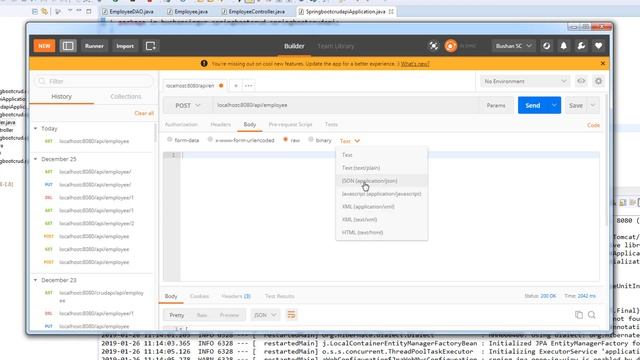
Task: Click the Params button
Action: (x=496, y=105)
